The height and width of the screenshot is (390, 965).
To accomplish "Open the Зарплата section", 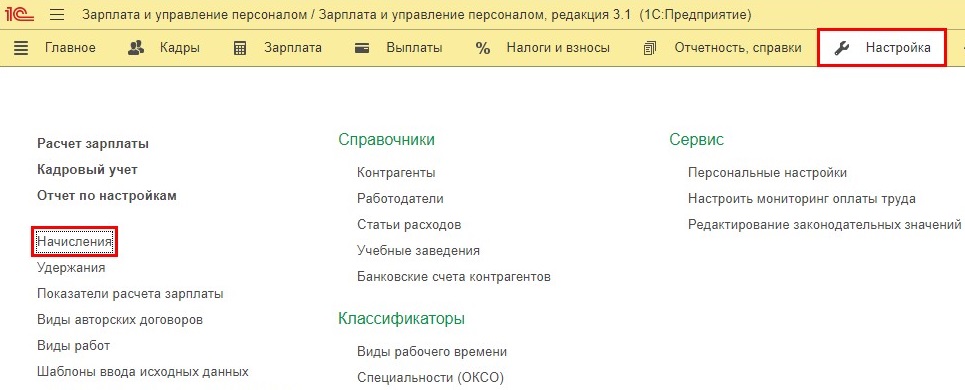I will tap(293, 47).
